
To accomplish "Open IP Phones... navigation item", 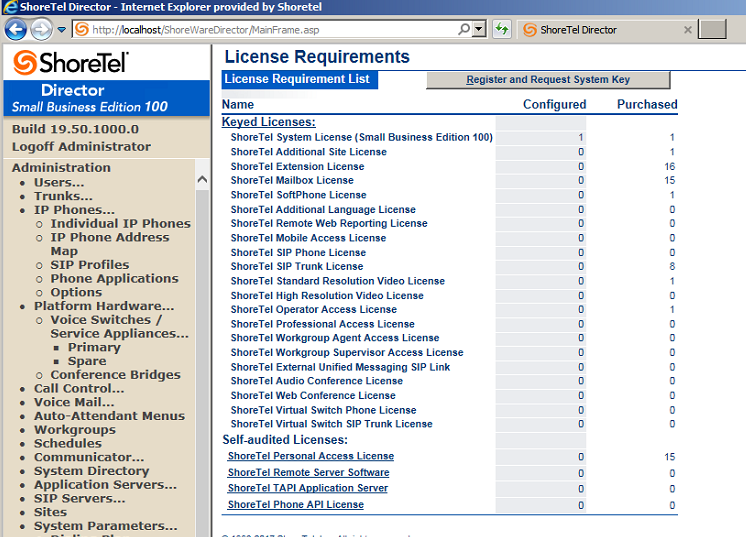I will tap(74, 210).
